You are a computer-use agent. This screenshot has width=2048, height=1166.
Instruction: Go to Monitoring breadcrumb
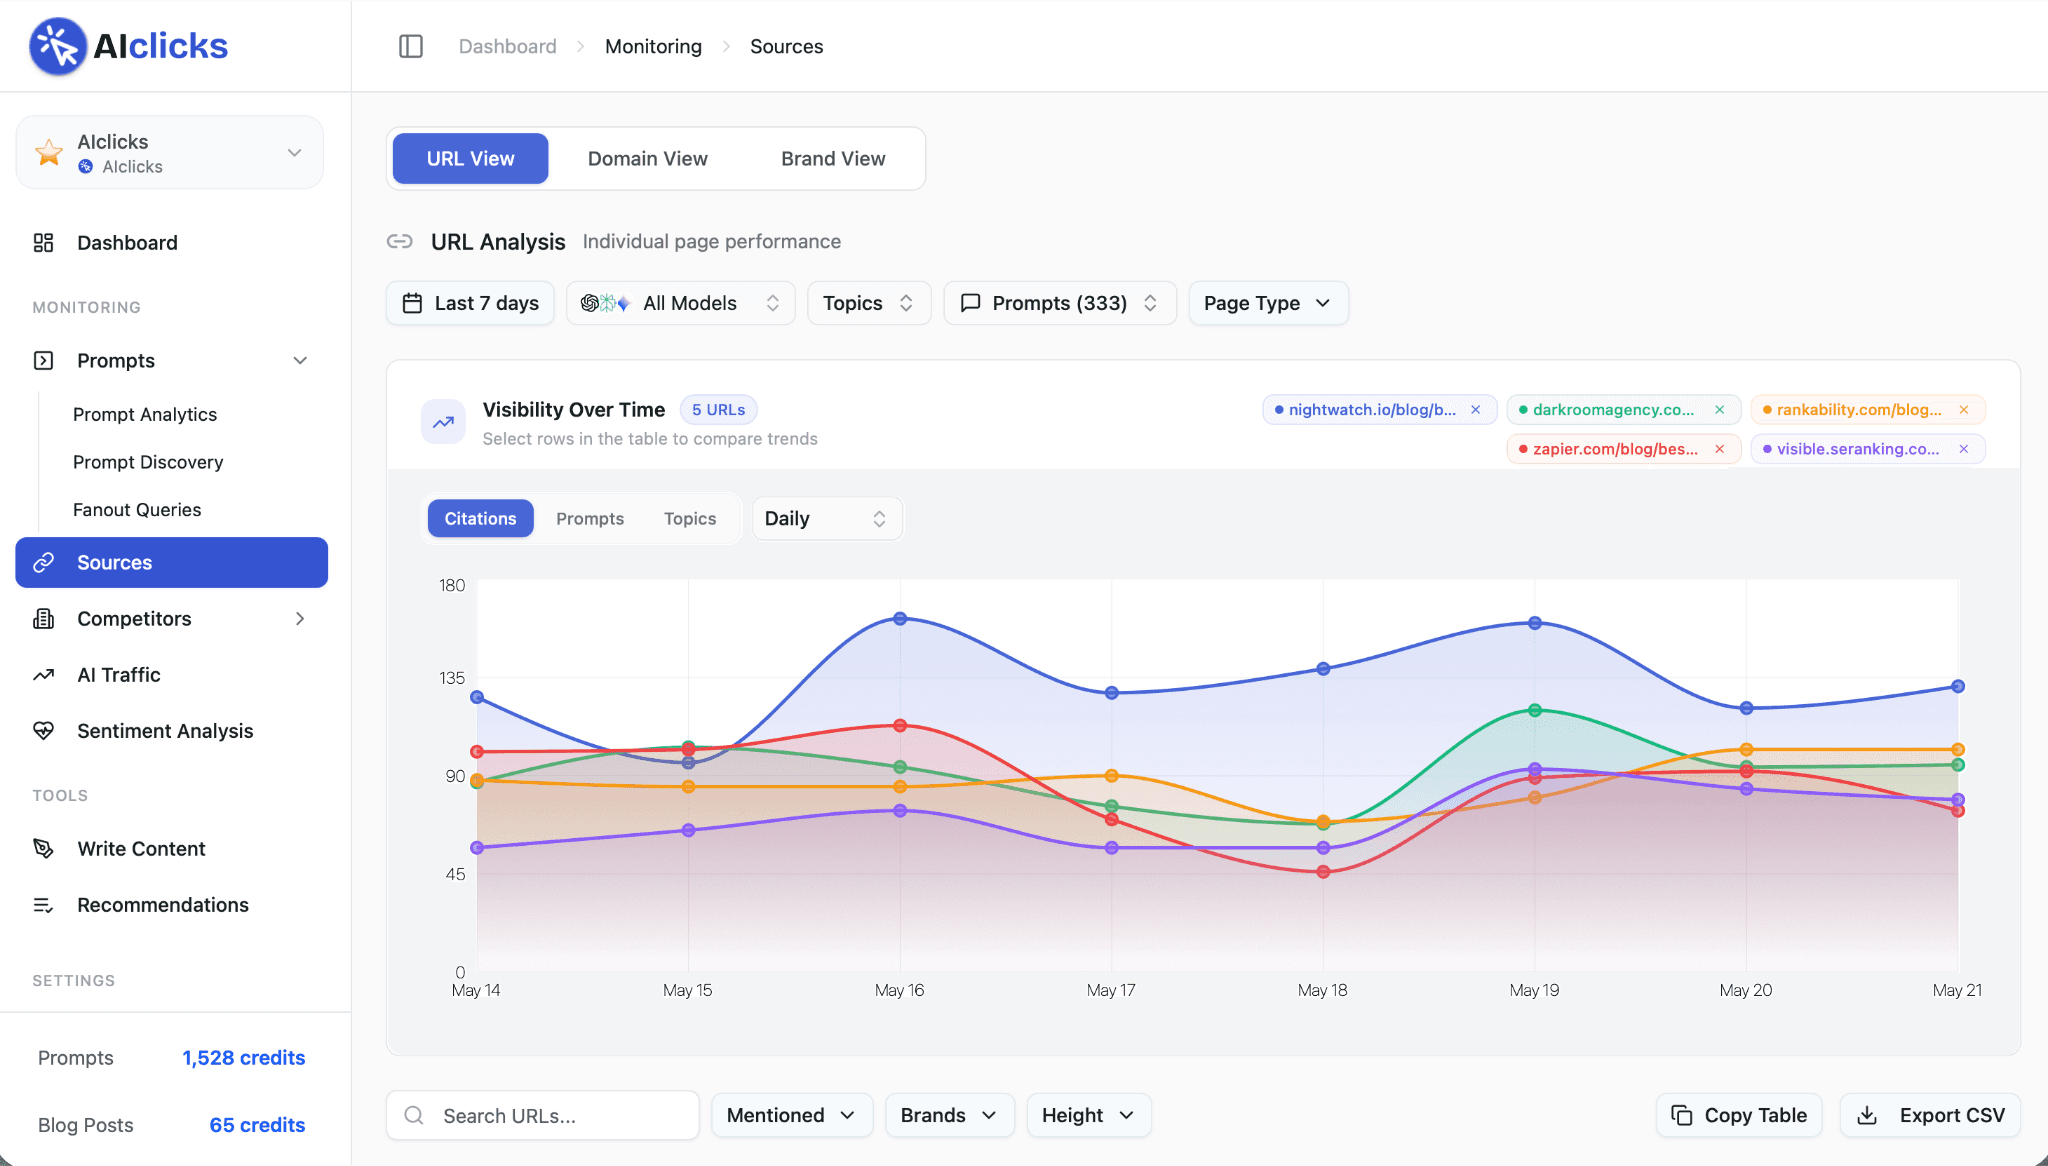(654, 46)
